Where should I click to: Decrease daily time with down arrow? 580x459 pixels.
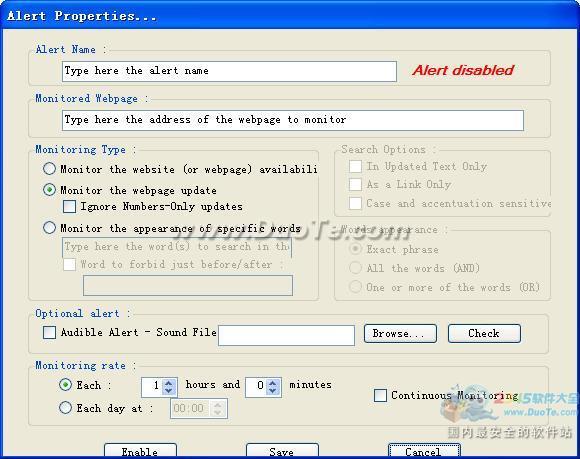click(218, 413)
